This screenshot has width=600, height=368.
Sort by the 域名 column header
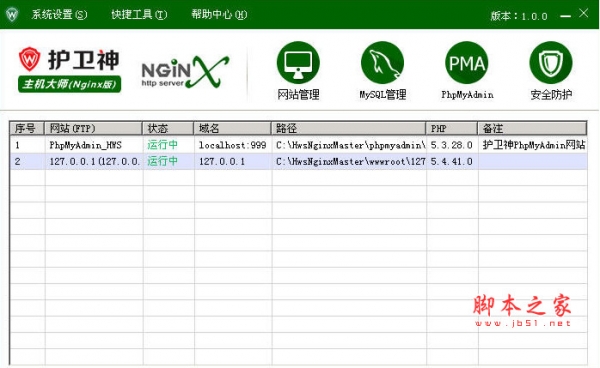(x=232, y=129)
